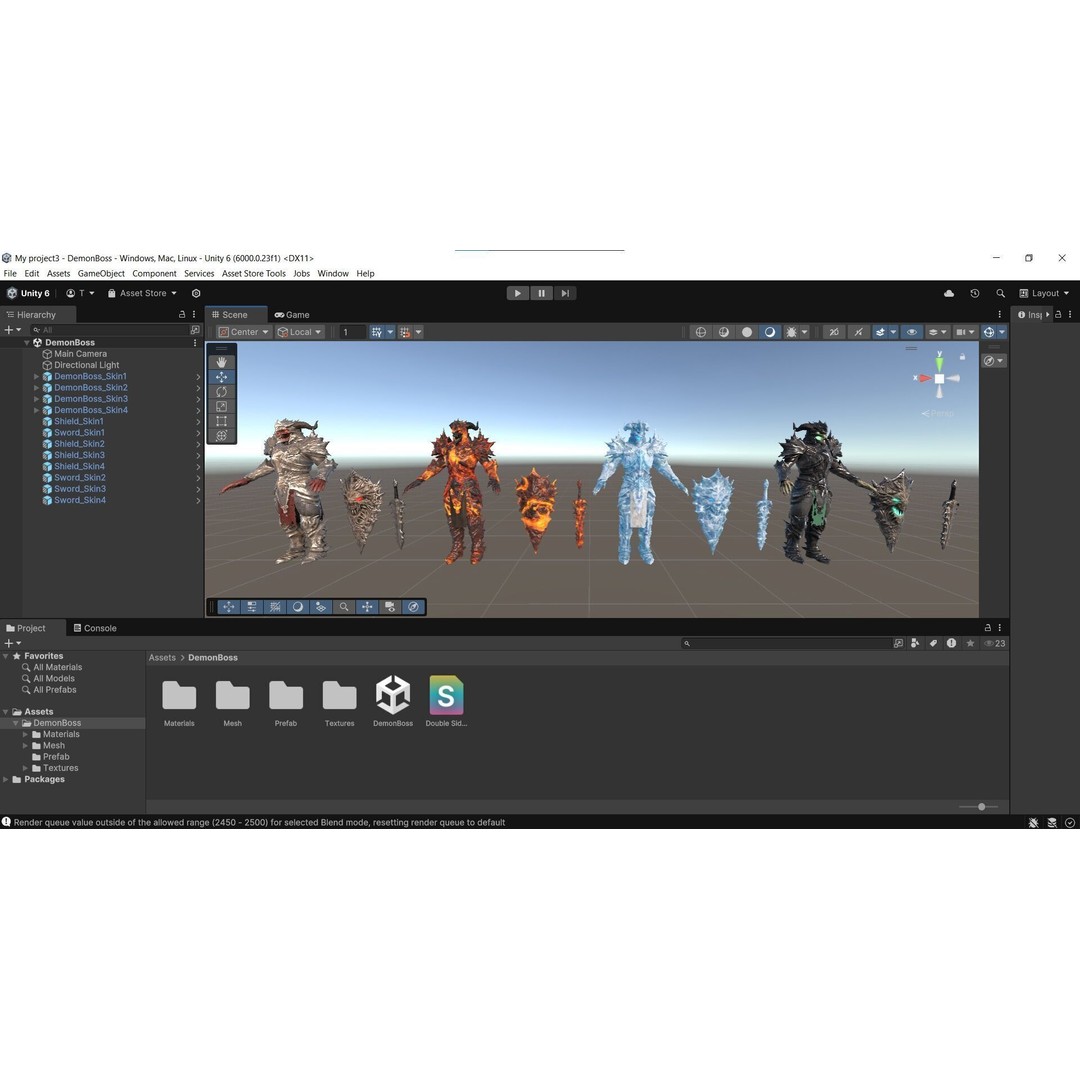
Task: Adjust the asset icon size slider
Action: pos(978,807)
